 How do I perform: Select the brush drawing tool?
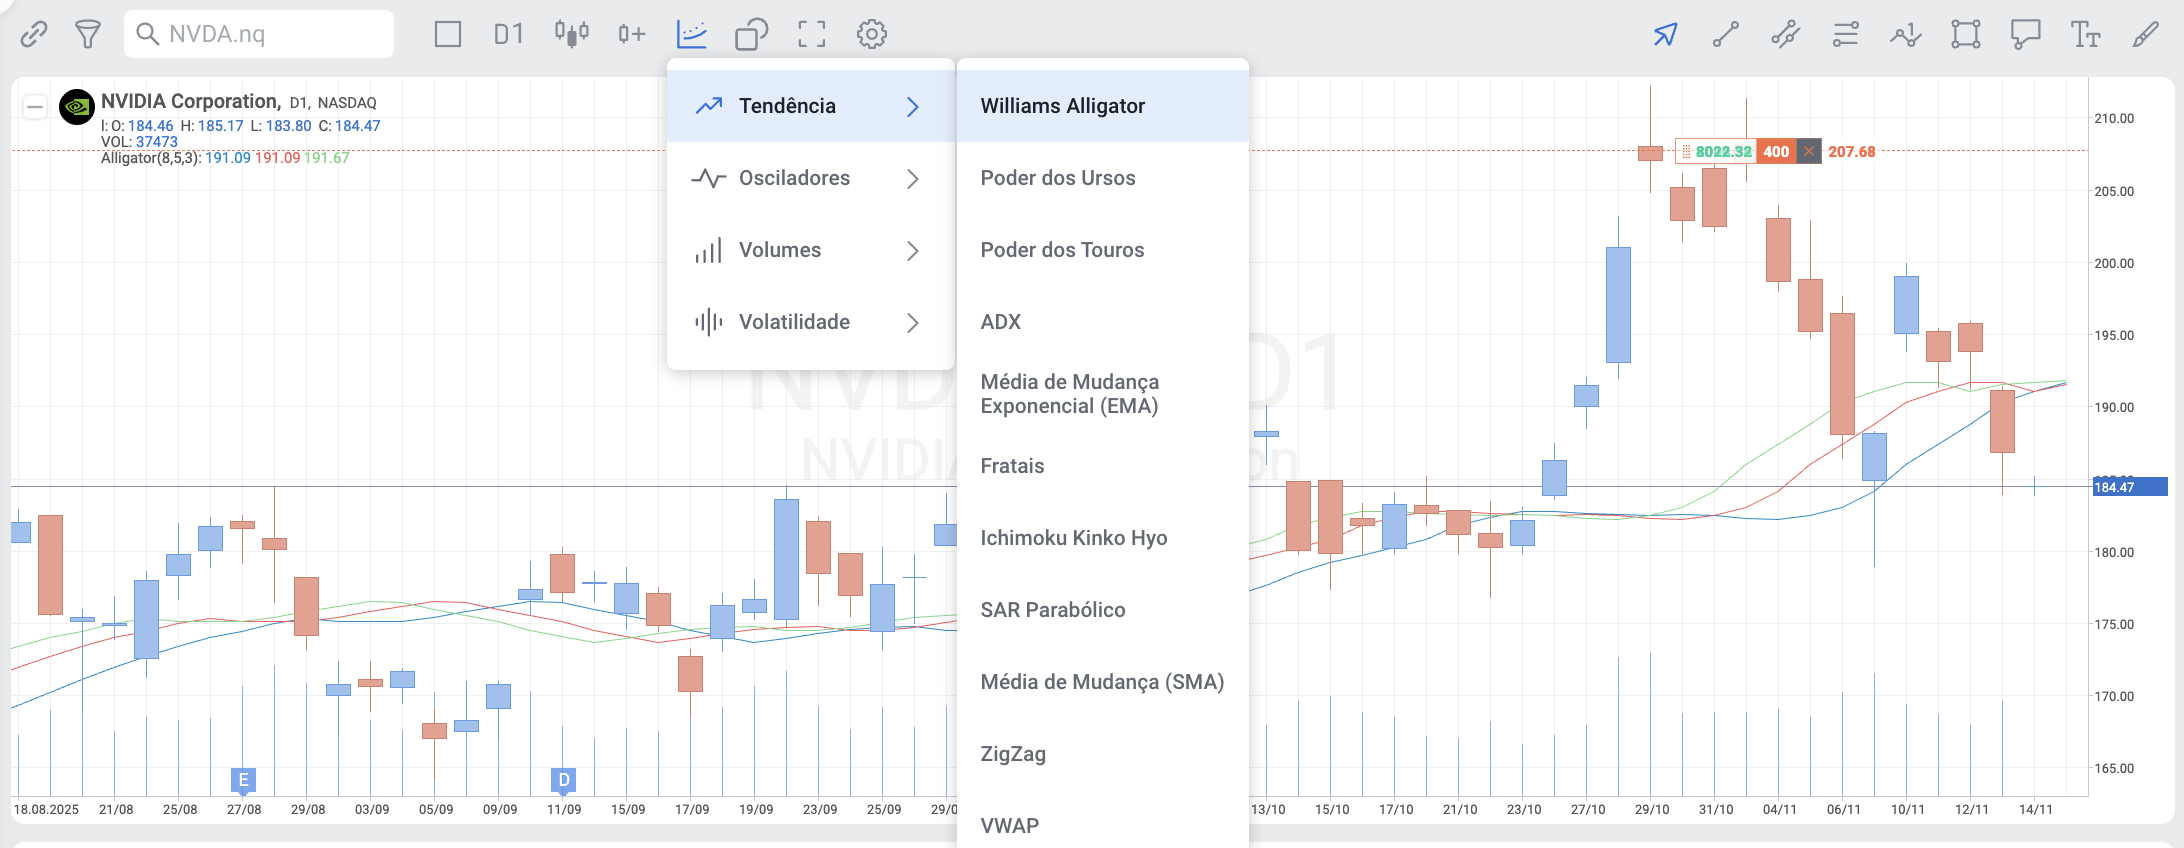coord(2146,35)
